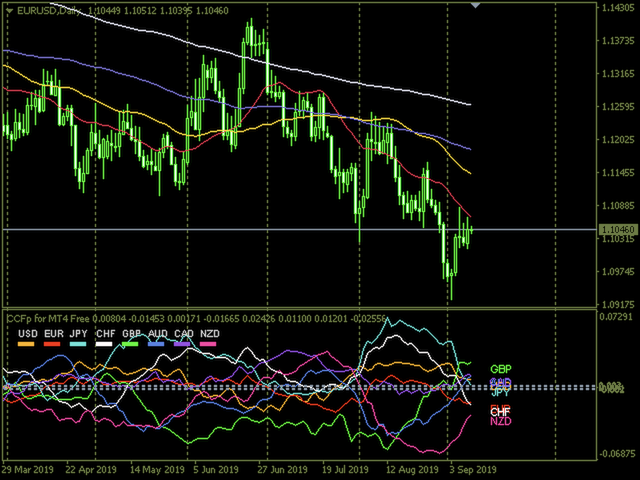Click the 29 Mar 2019 date label
640x480 pixels.
tap(29, 468)
